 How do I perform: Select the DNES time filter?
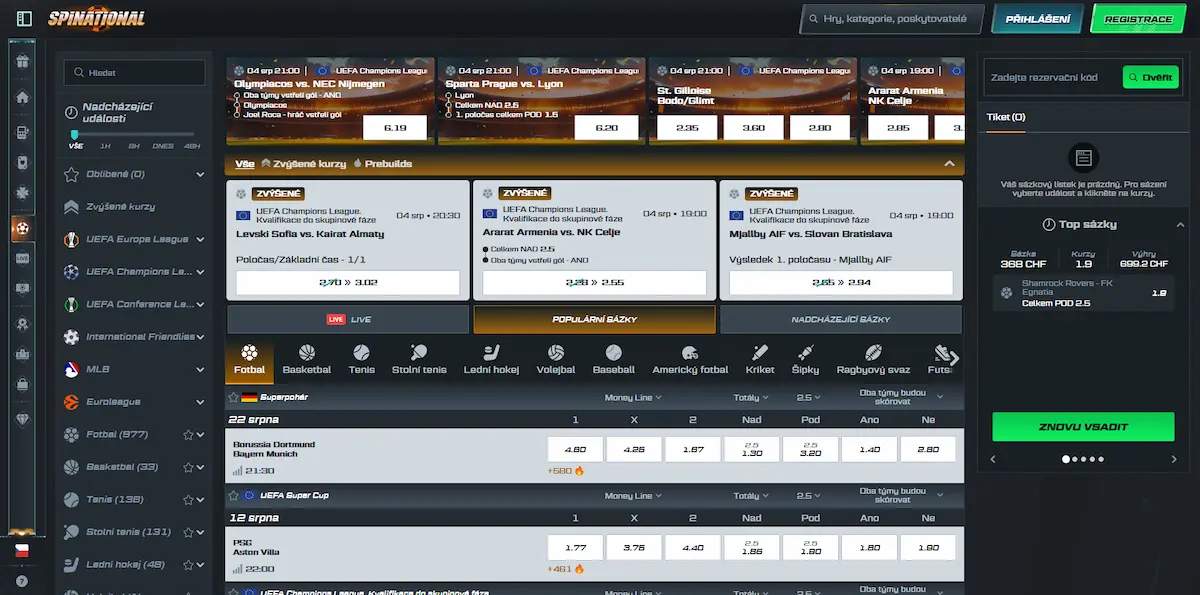click(162, 146)
